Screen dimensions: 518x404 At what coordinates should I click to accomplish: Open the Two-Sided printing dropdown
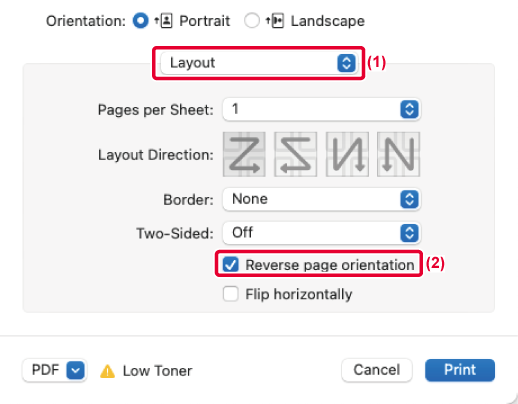(x=321, y=233)
